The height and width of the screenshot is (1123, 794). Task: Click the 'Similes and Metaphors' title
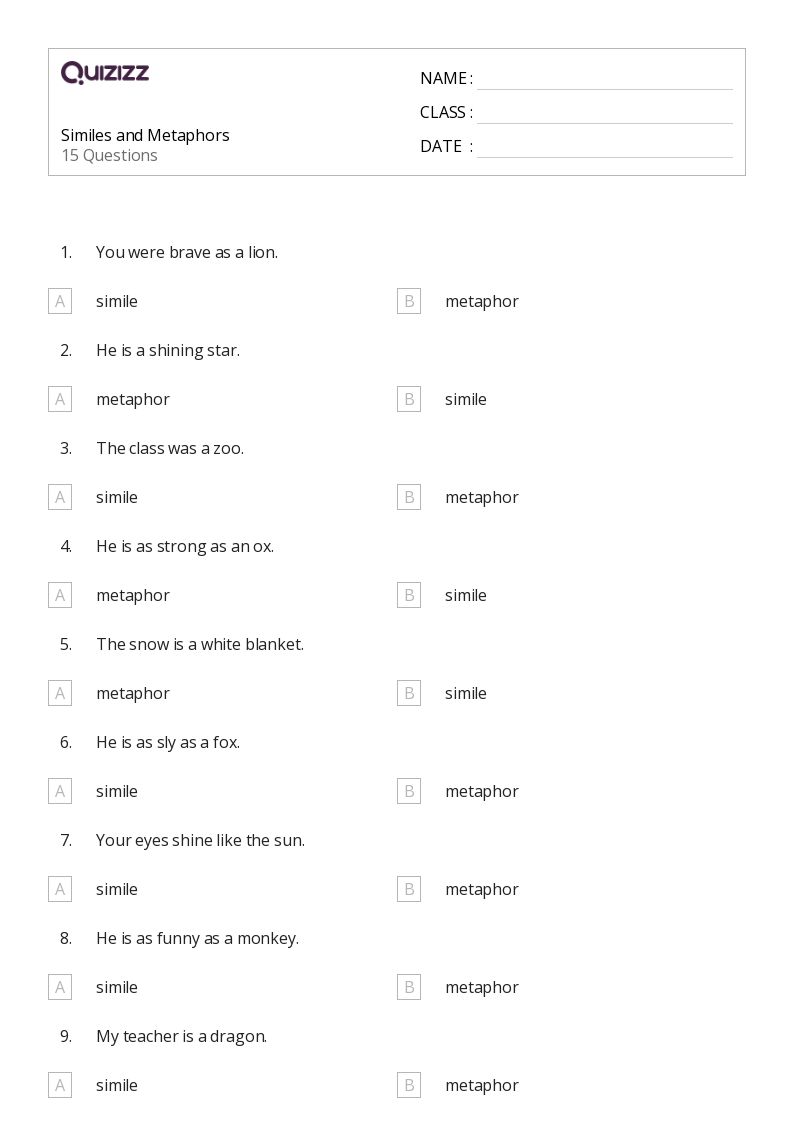[x=145, y=135]
